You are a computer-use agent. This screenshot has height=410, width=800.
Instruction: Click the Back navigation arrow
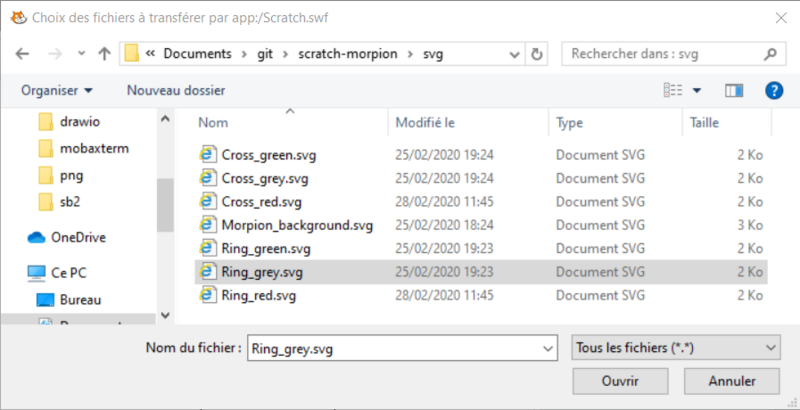pos(22,54)
